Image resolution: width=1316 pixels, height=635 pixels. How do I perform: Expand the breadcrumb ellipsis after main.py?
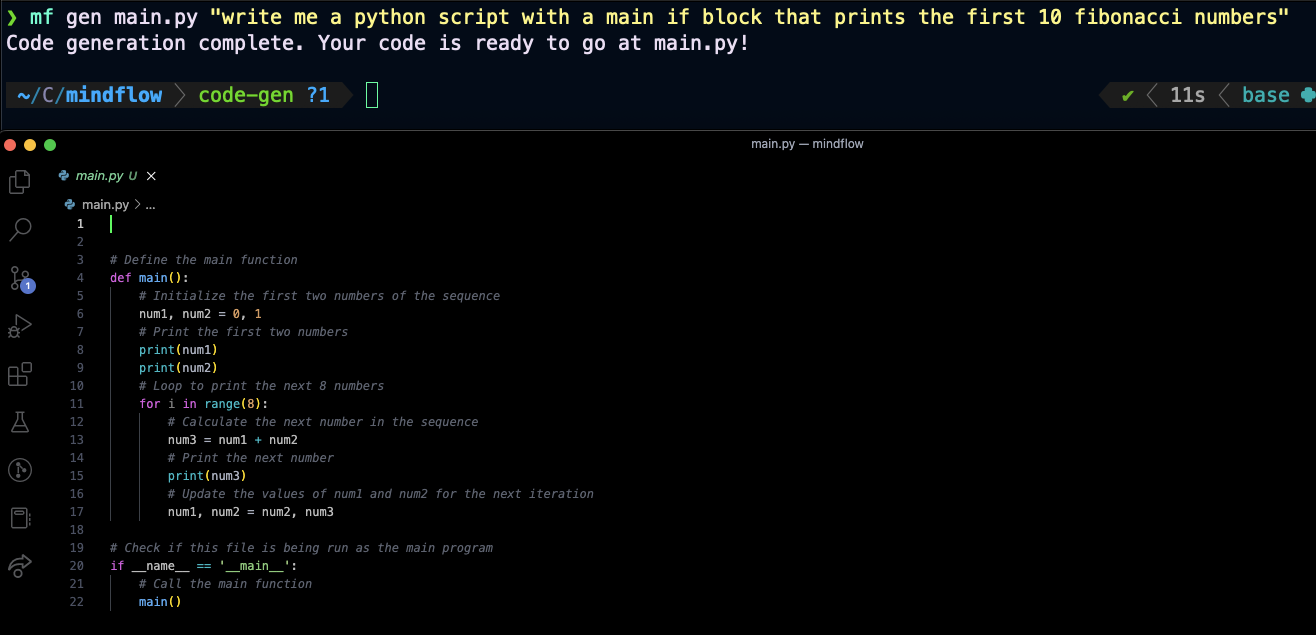pos(150,204)
